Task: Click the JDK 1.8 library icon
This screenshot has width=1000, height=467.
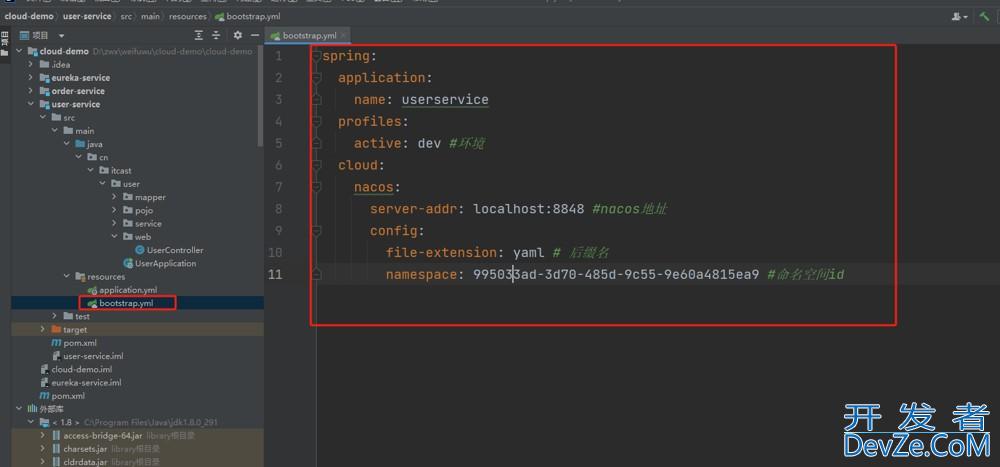Action: tap(44, 422)
